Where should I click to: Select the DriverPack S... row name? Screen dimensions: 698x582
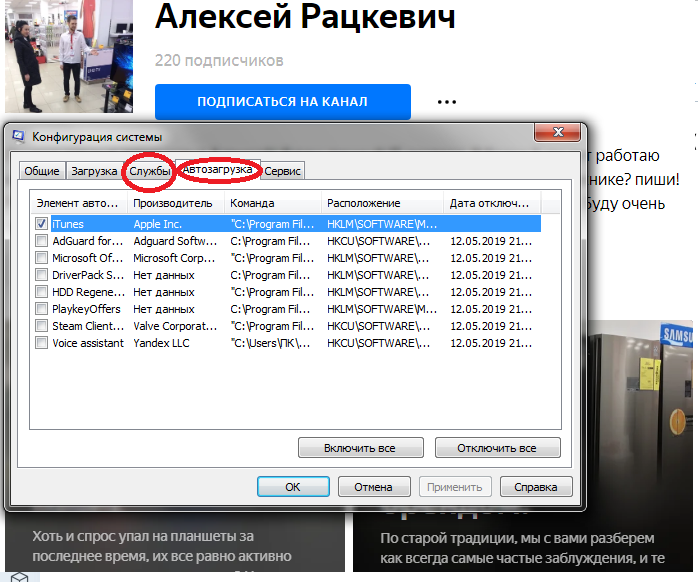point(88,275)
